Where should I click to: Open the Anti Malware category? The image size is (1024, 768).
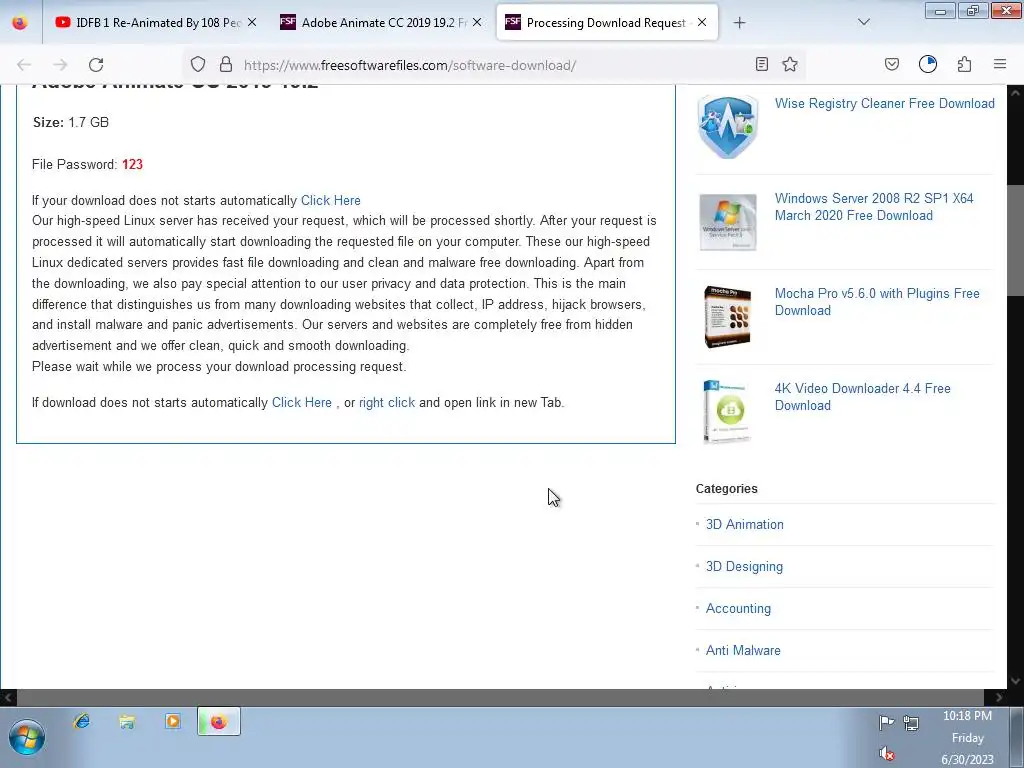[x=743, y=650]
